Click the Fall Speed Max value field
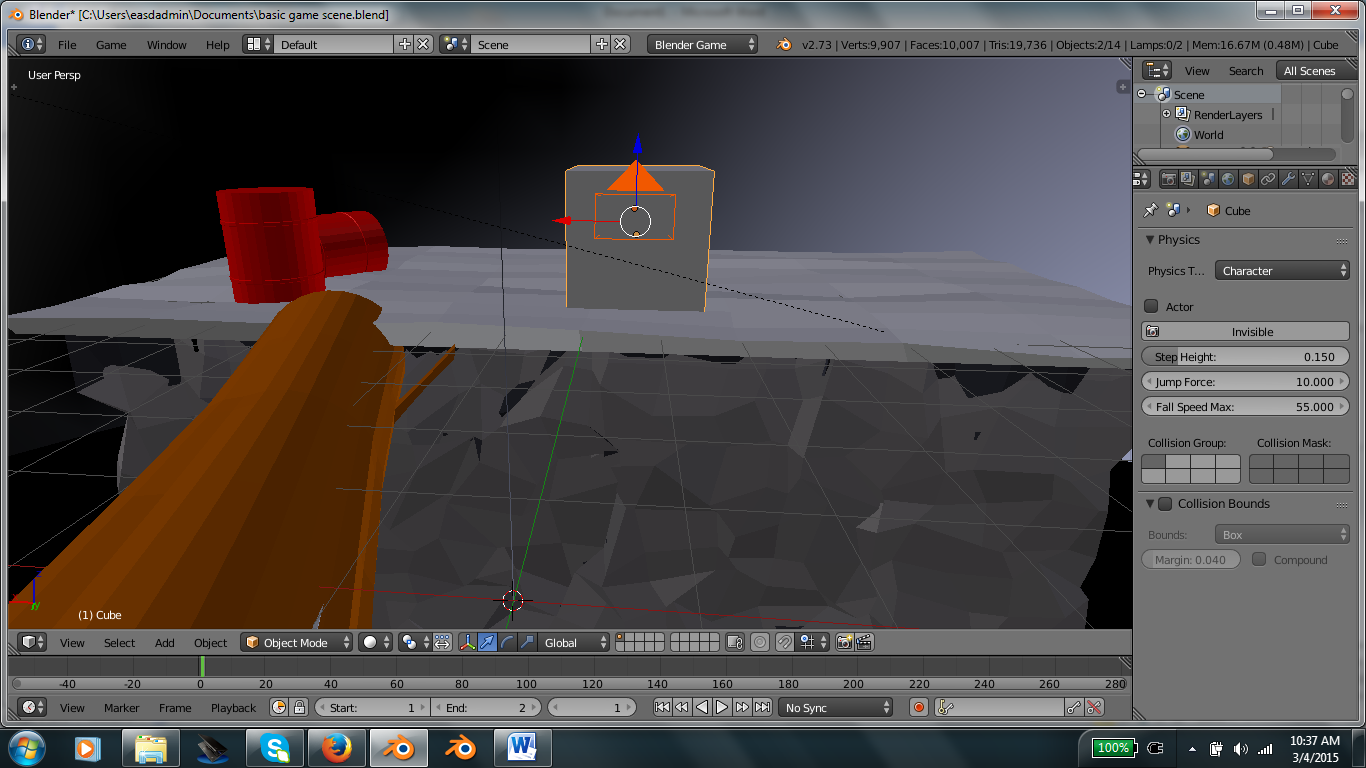 1245,406
